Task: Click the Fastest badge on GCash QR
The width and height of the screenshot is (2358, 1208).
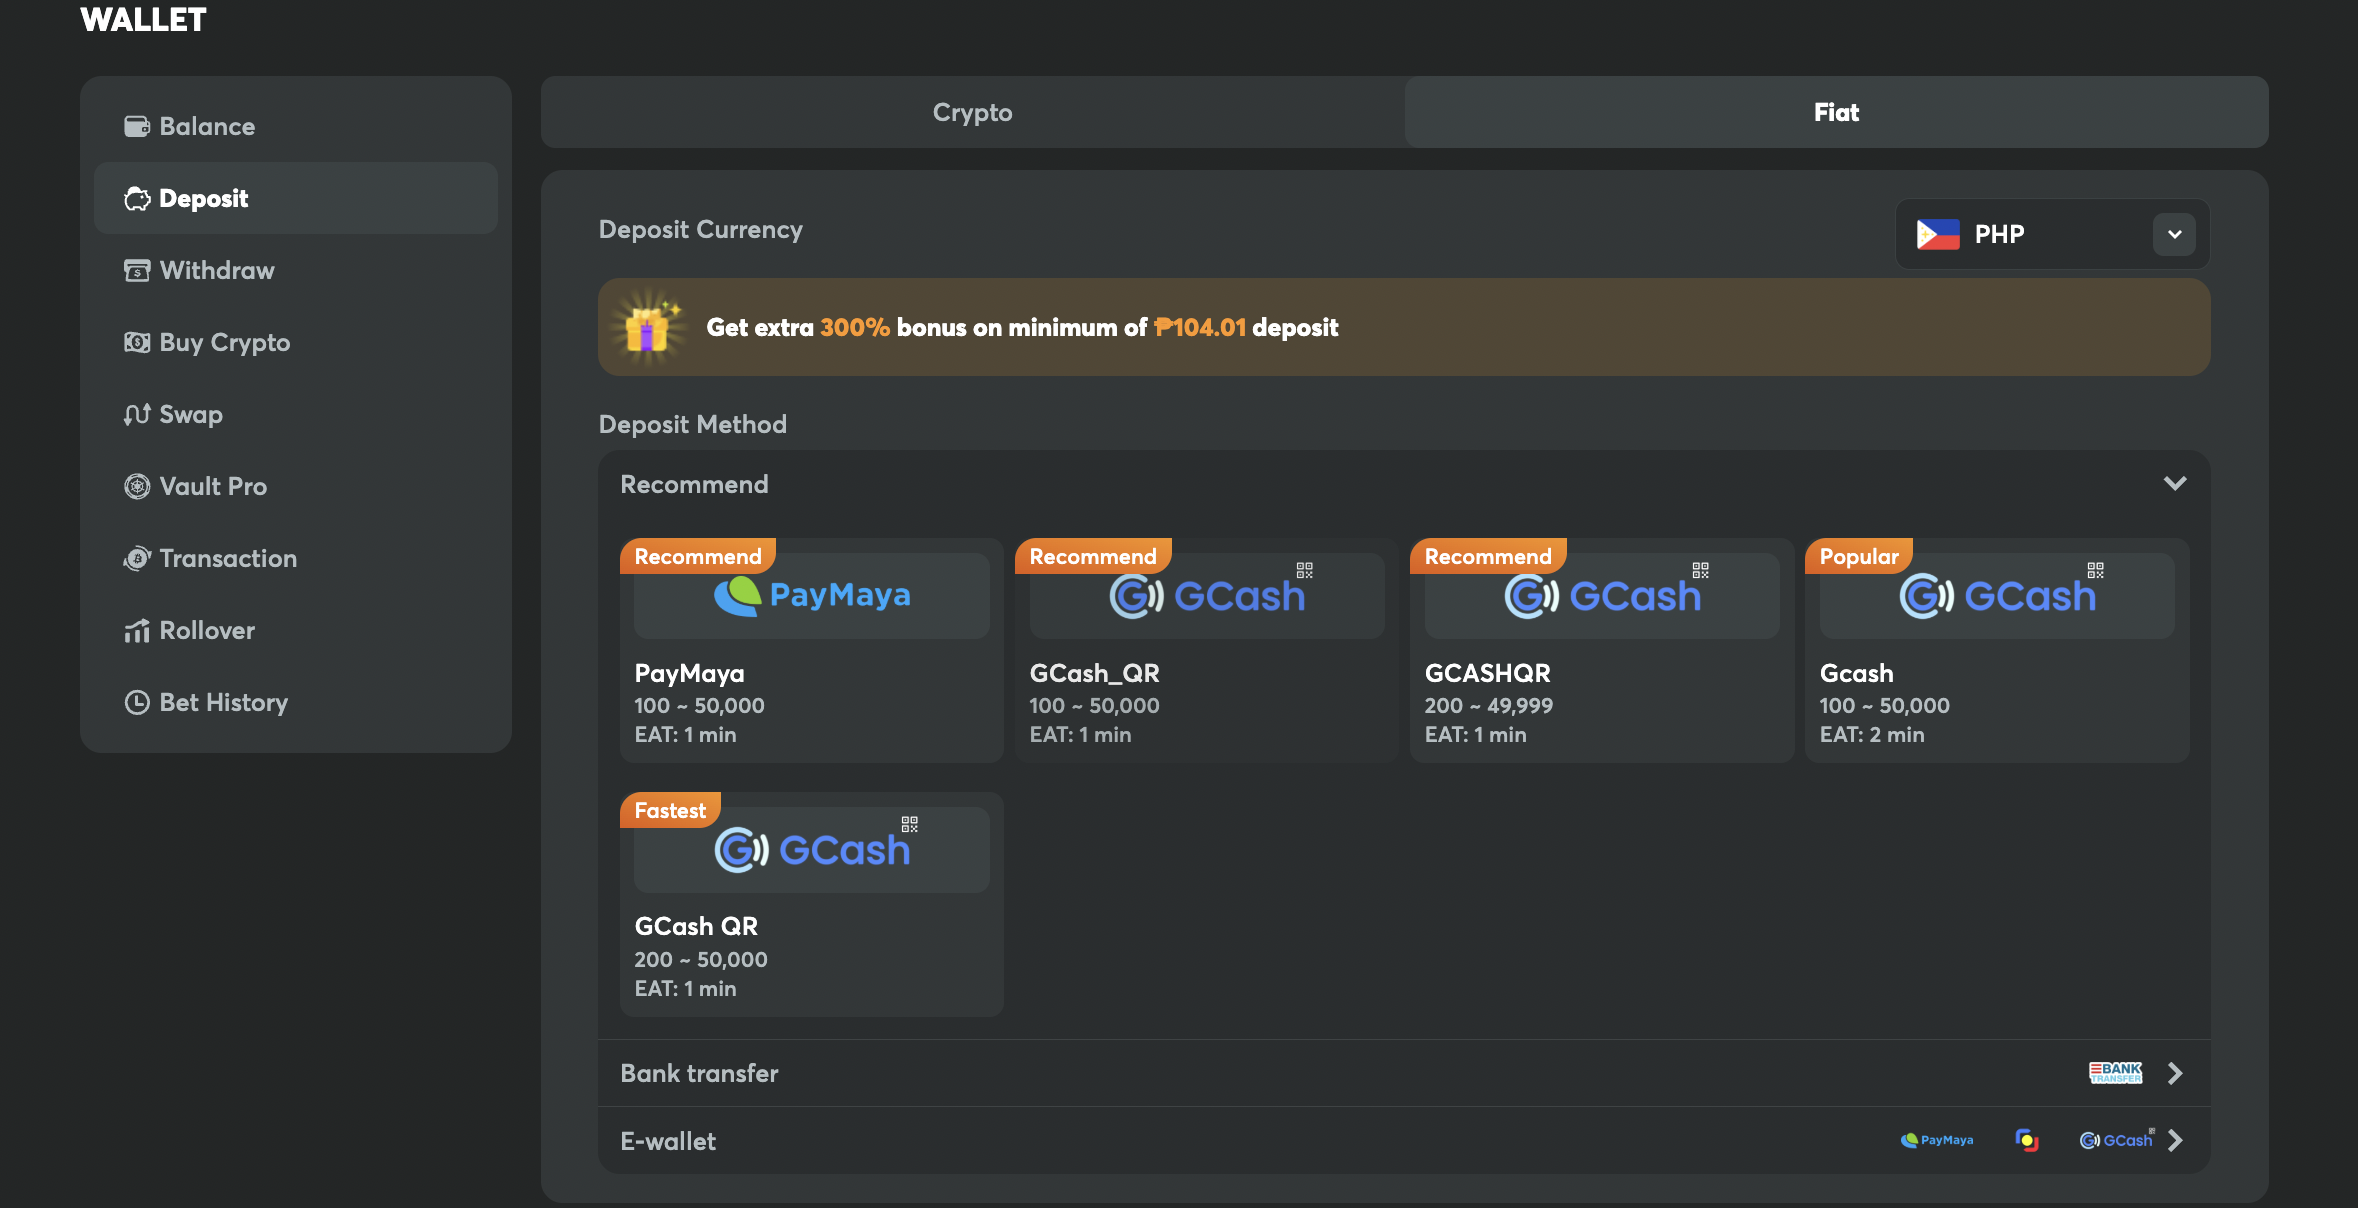Action: pyautogui.click(x=670, y=810)
